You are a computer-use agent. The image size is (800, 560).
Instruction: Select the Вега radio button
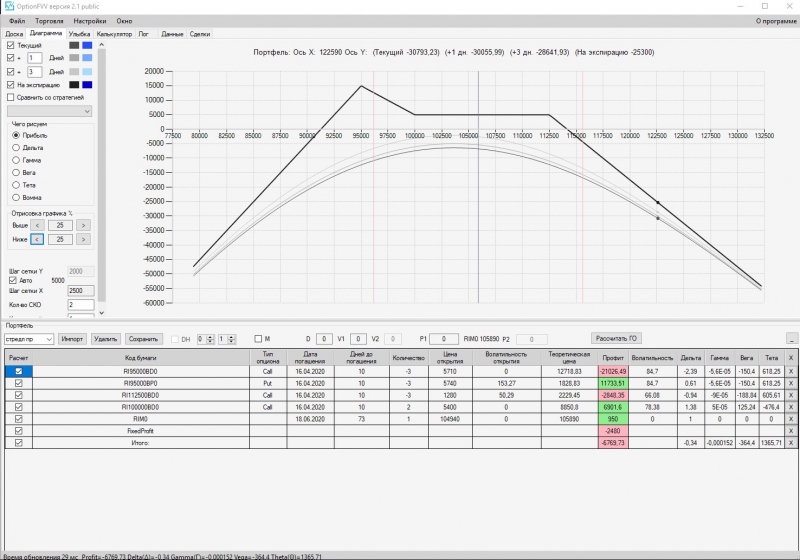pos(16,172)
